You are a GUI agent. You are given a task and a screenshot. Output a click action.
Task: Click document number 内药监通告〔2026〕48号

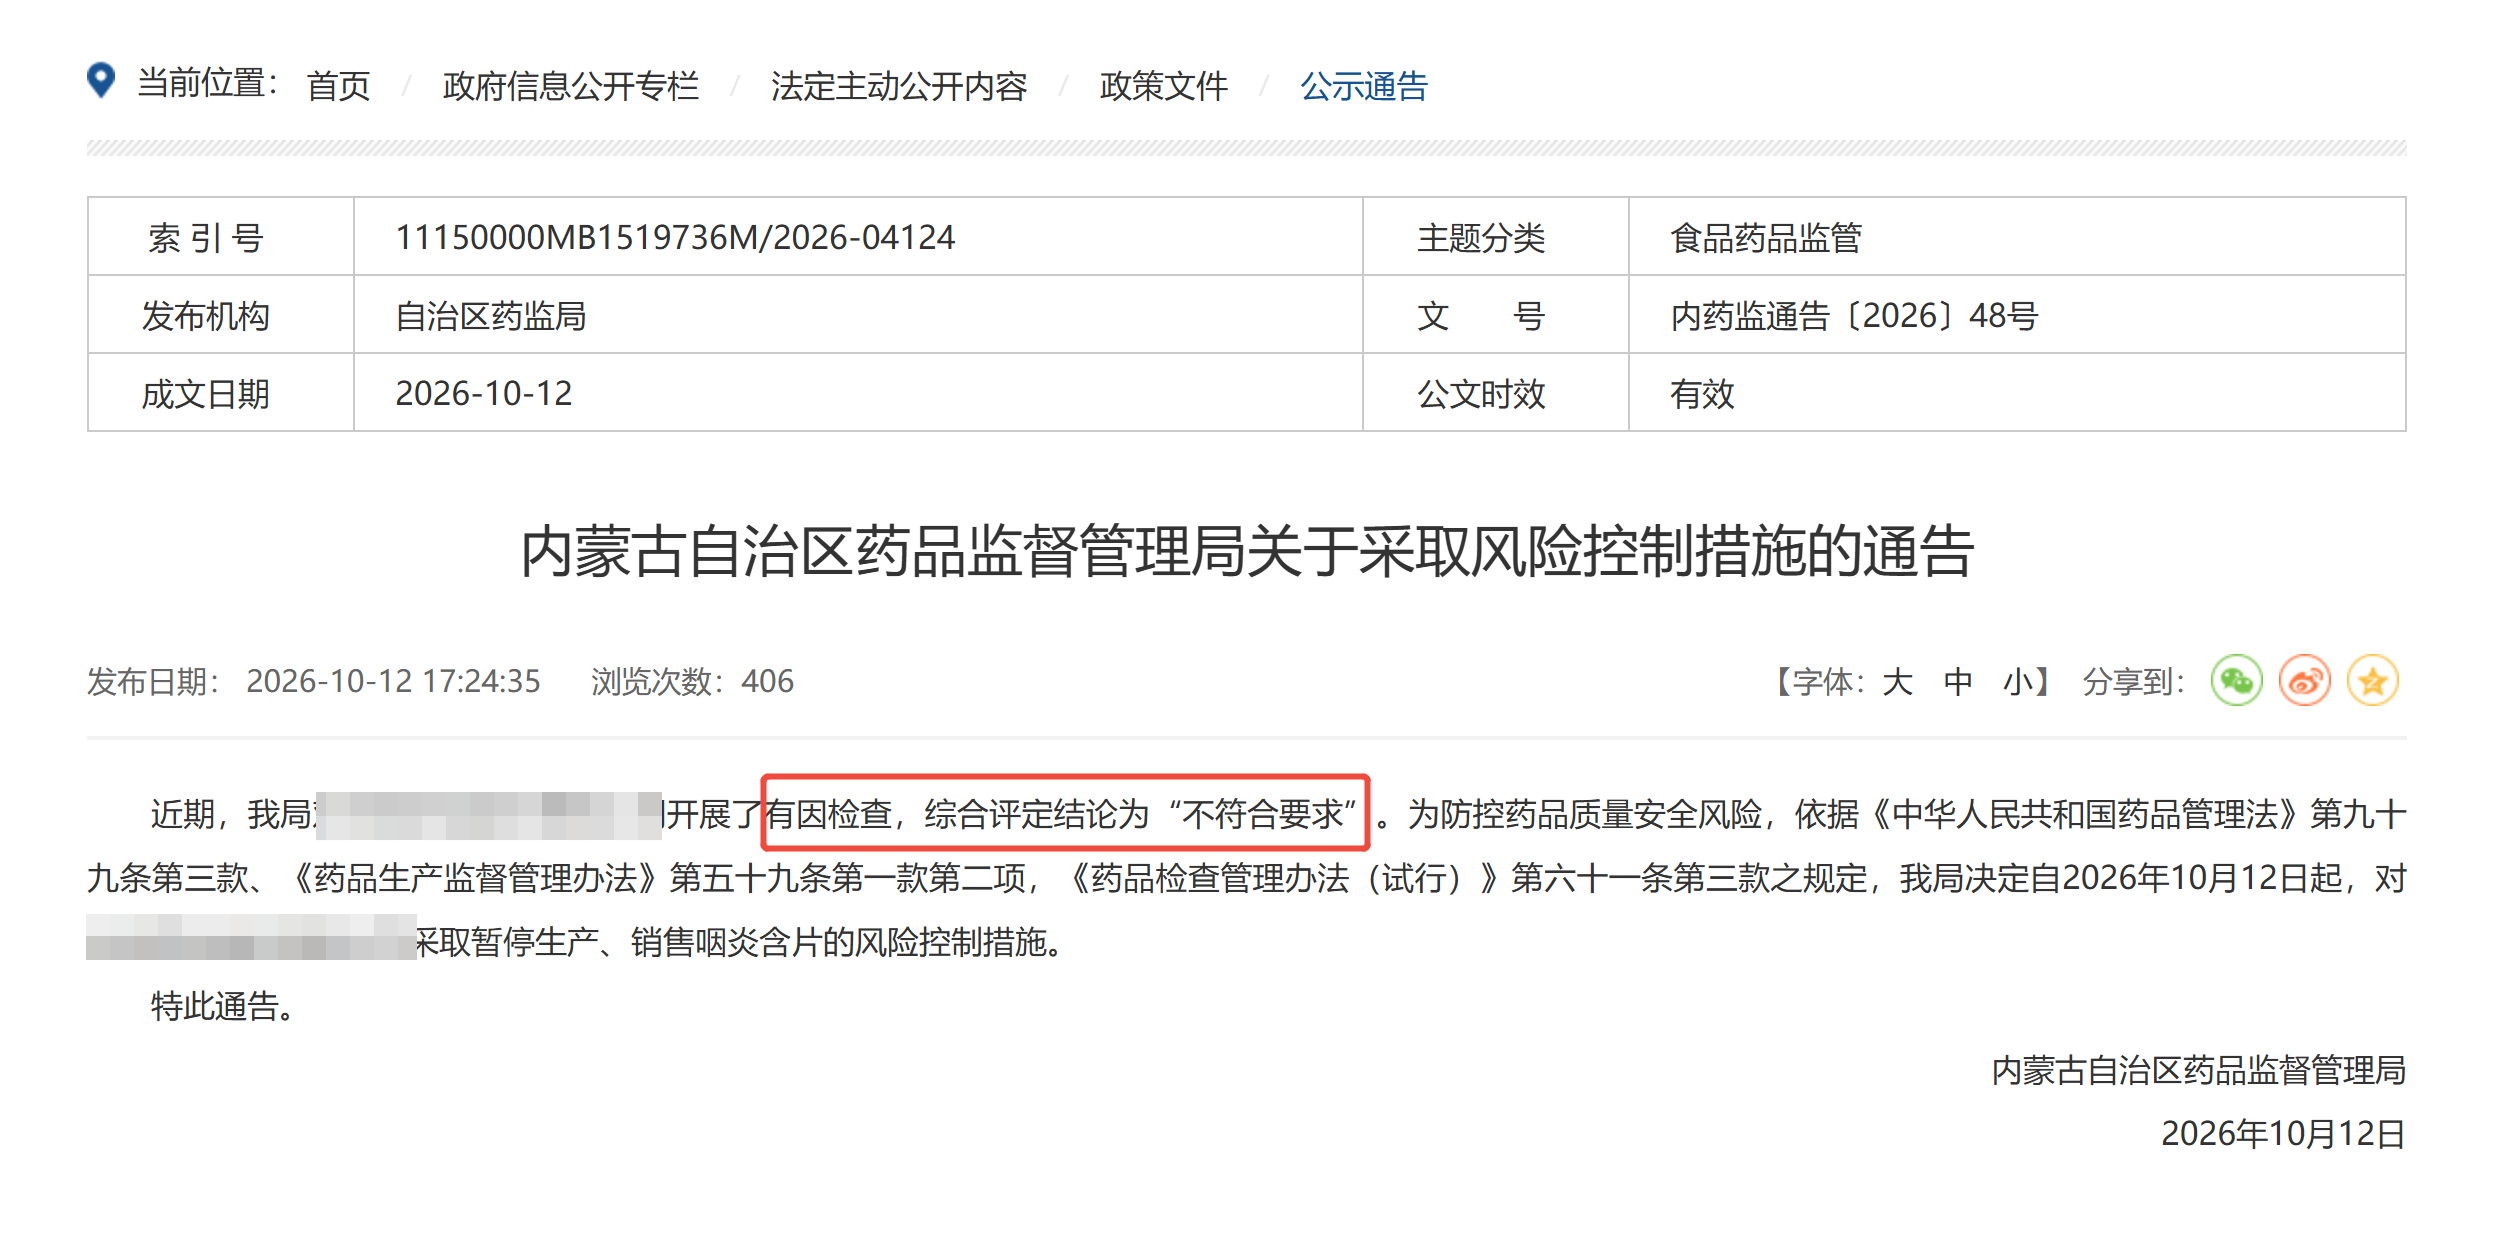1854,316
